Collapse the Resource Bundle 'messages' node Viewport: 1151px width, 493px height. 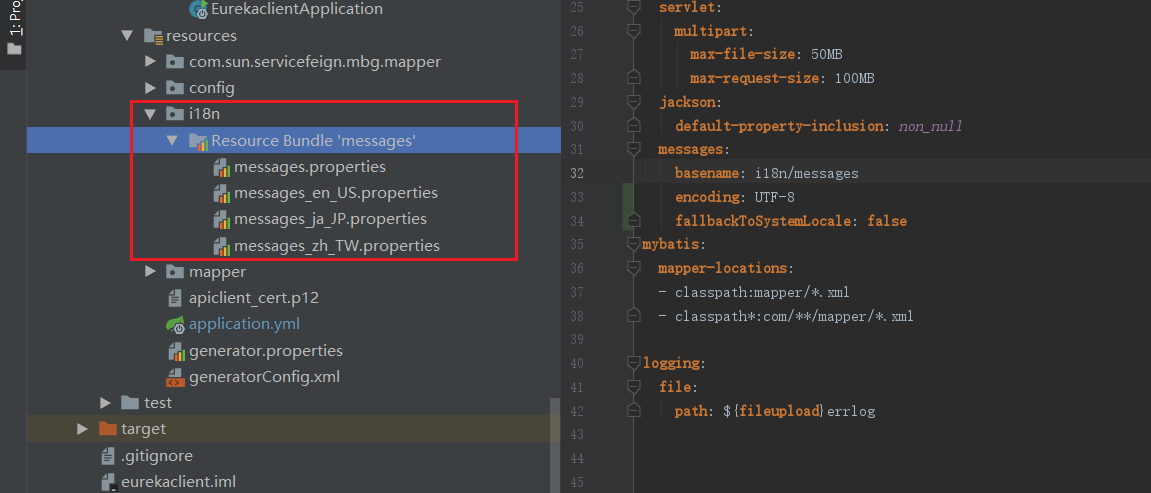173,140
